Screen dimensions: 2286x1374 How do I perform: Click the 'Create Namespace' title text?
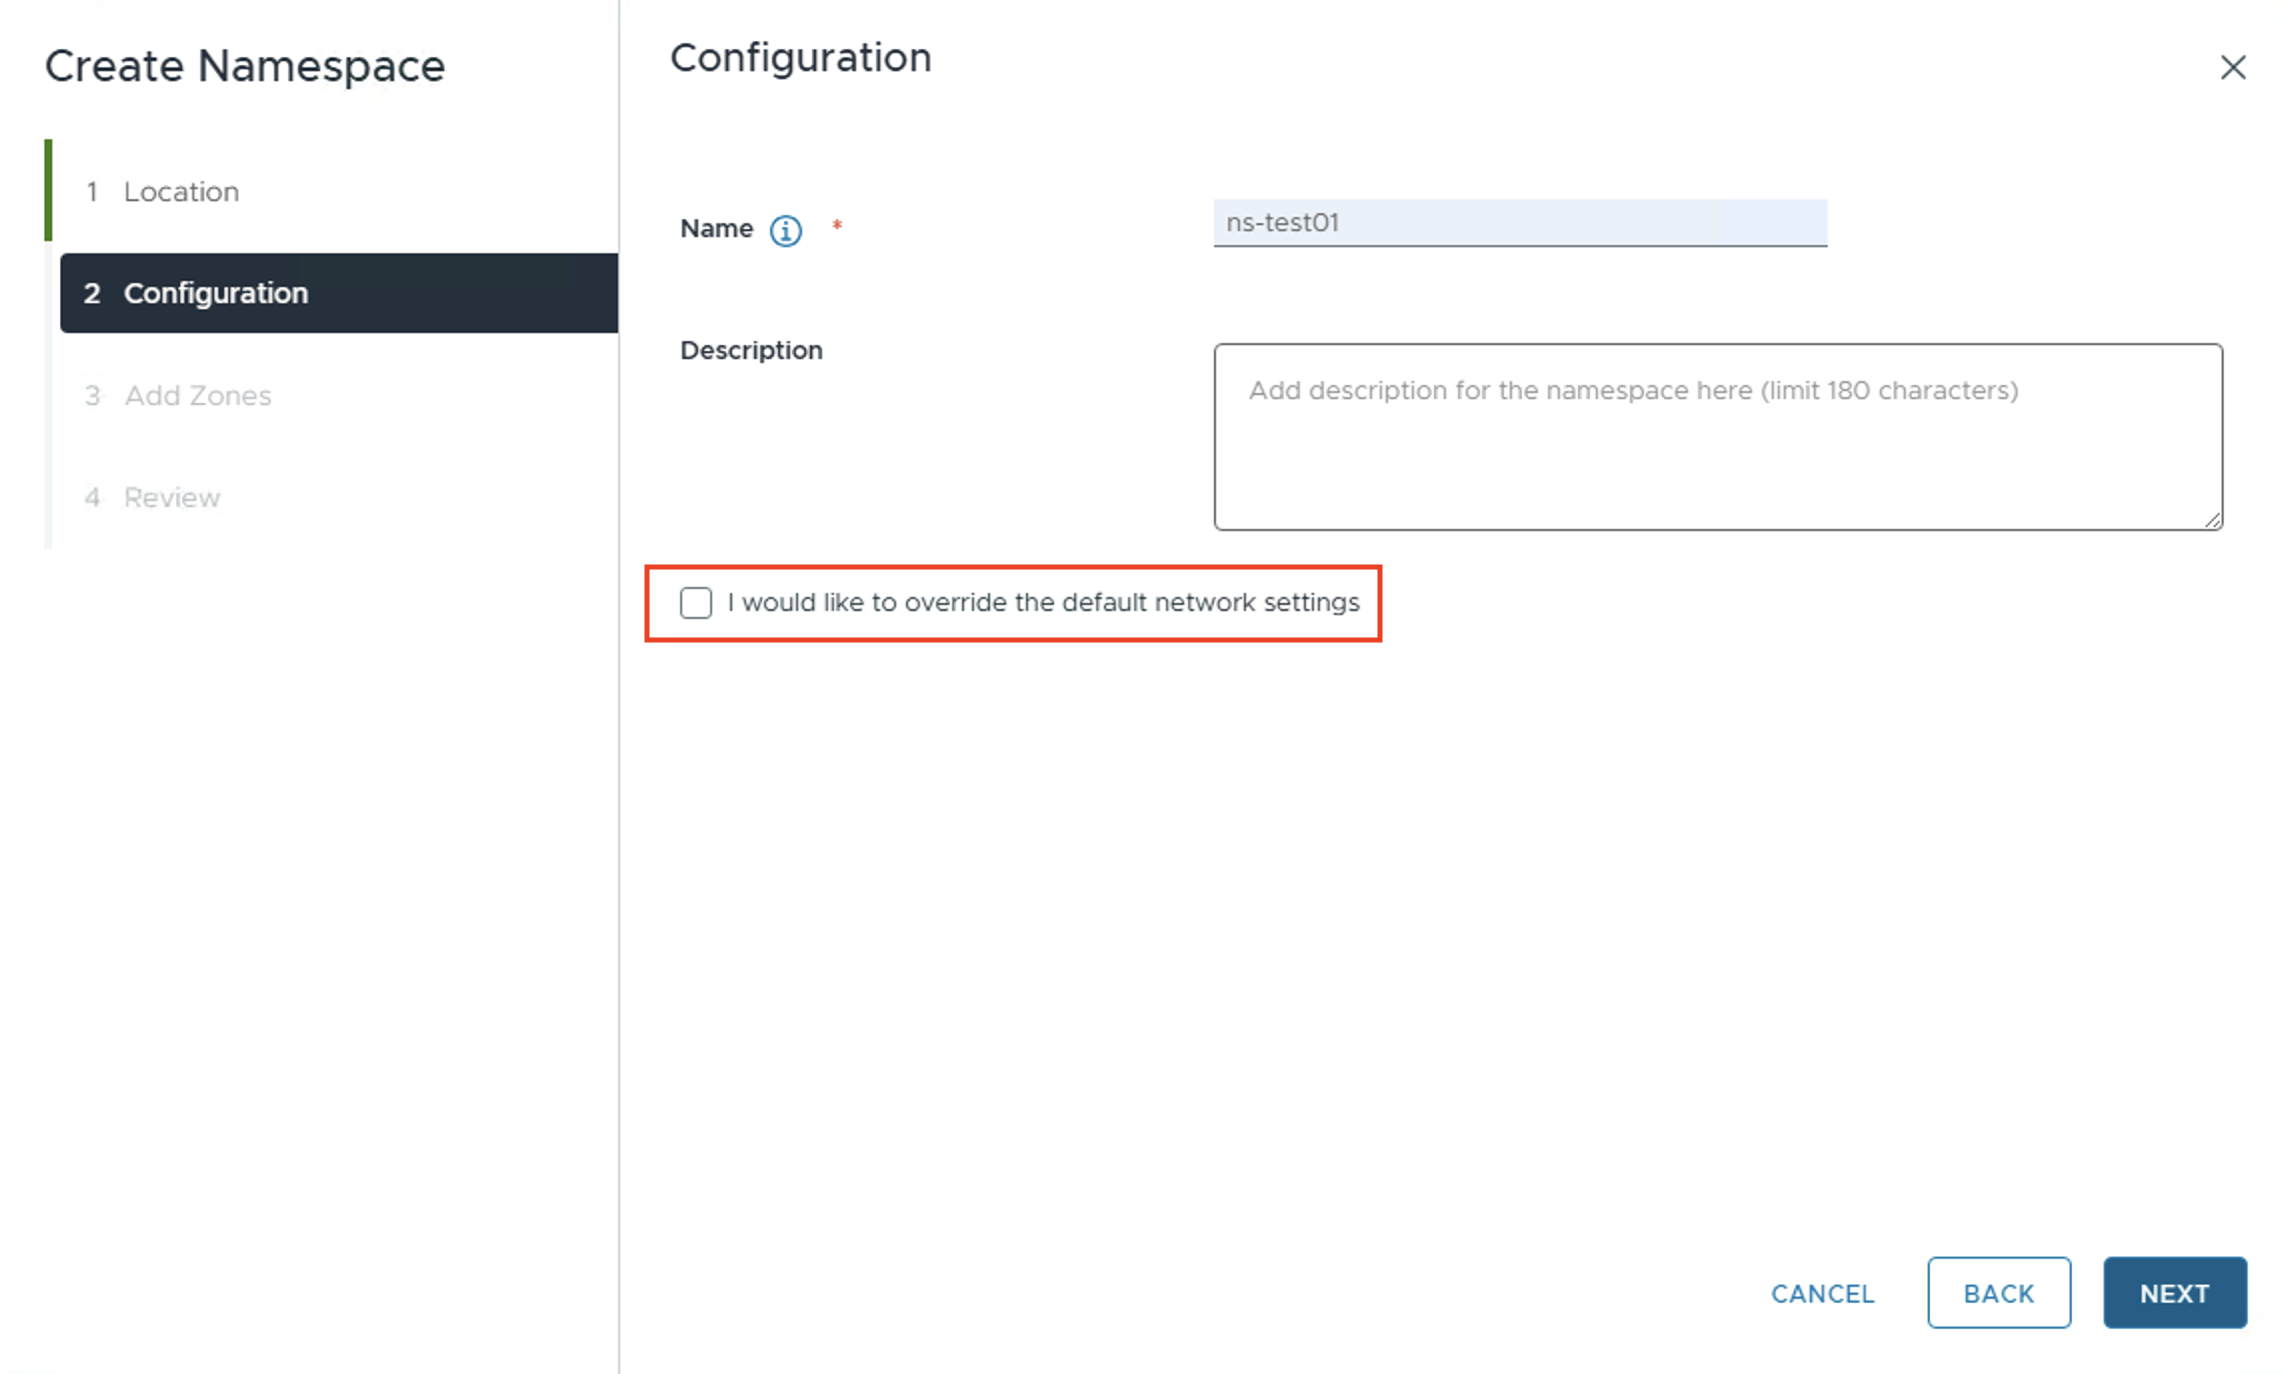pyautogui.click(x=245, y=66)
